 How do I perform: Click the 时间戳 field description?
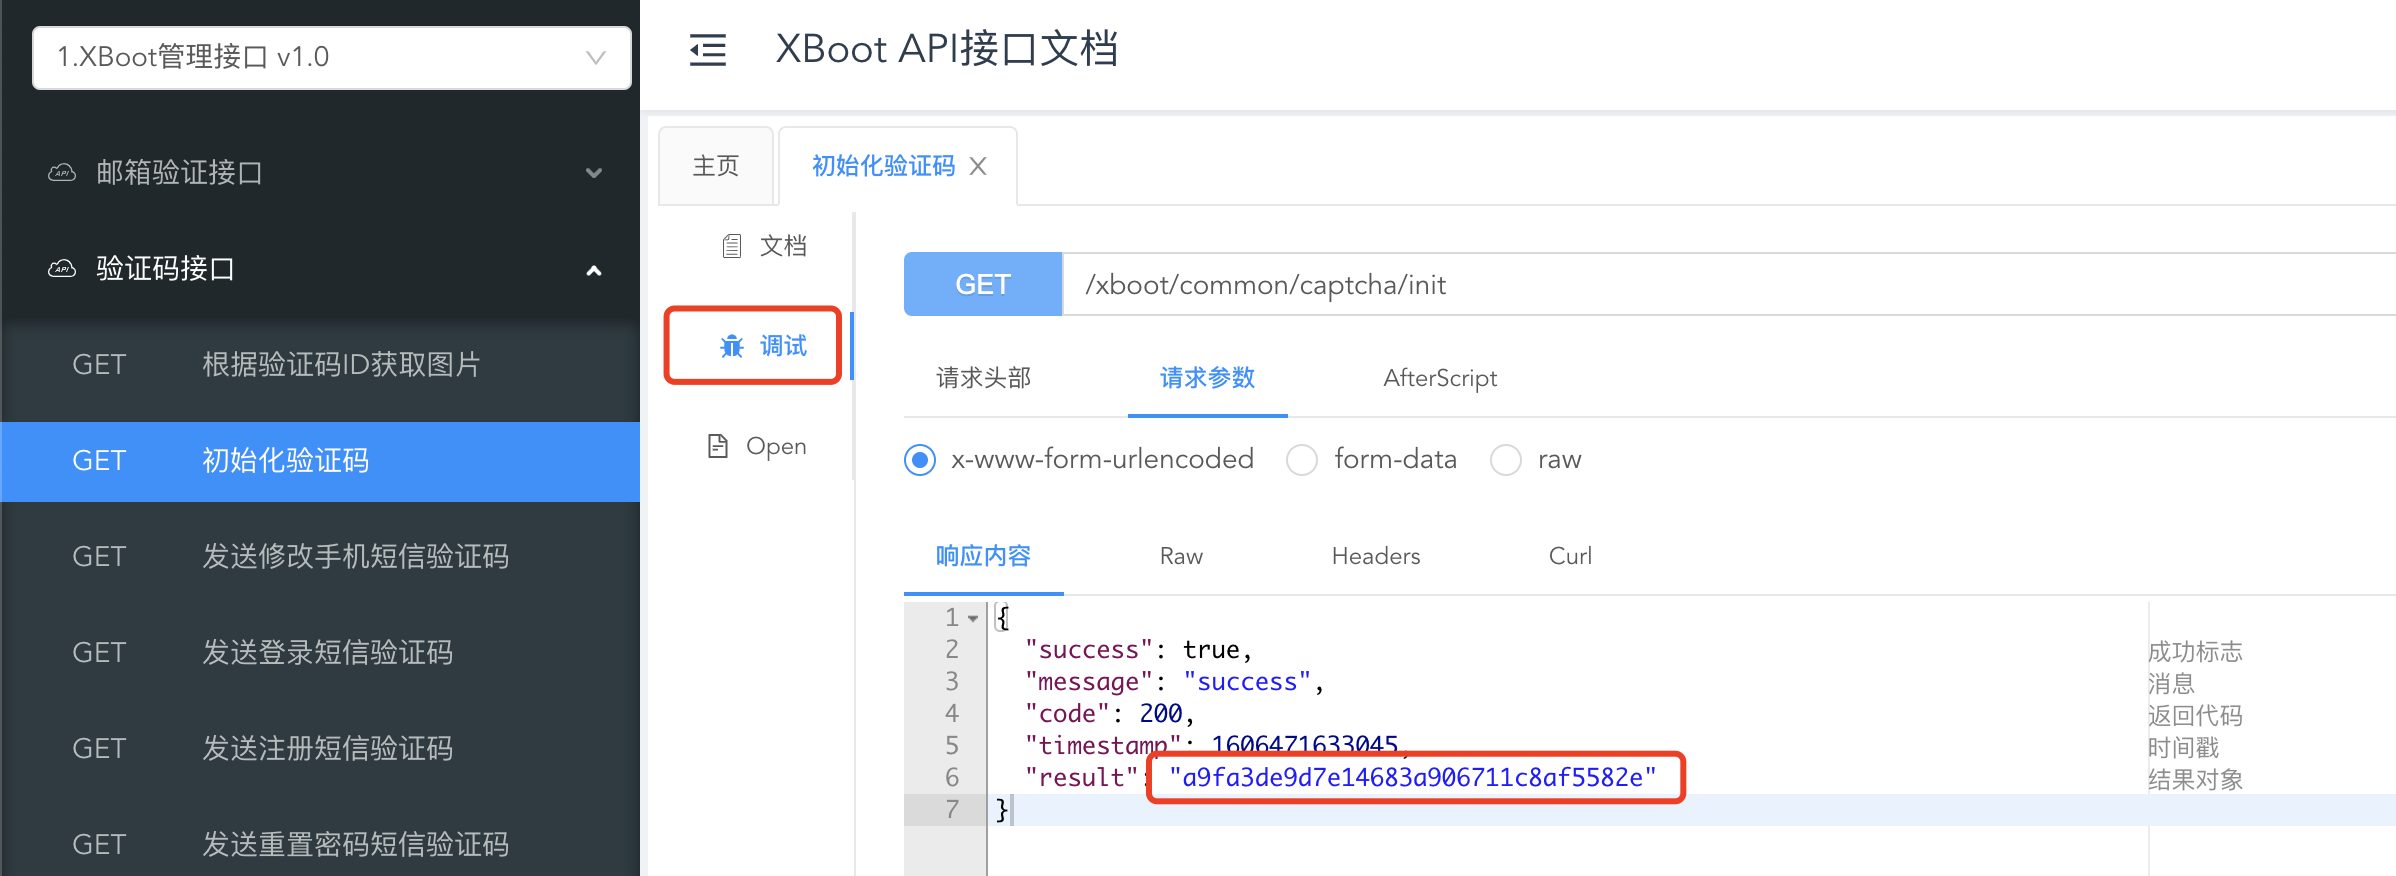(x=2183, y=748)
